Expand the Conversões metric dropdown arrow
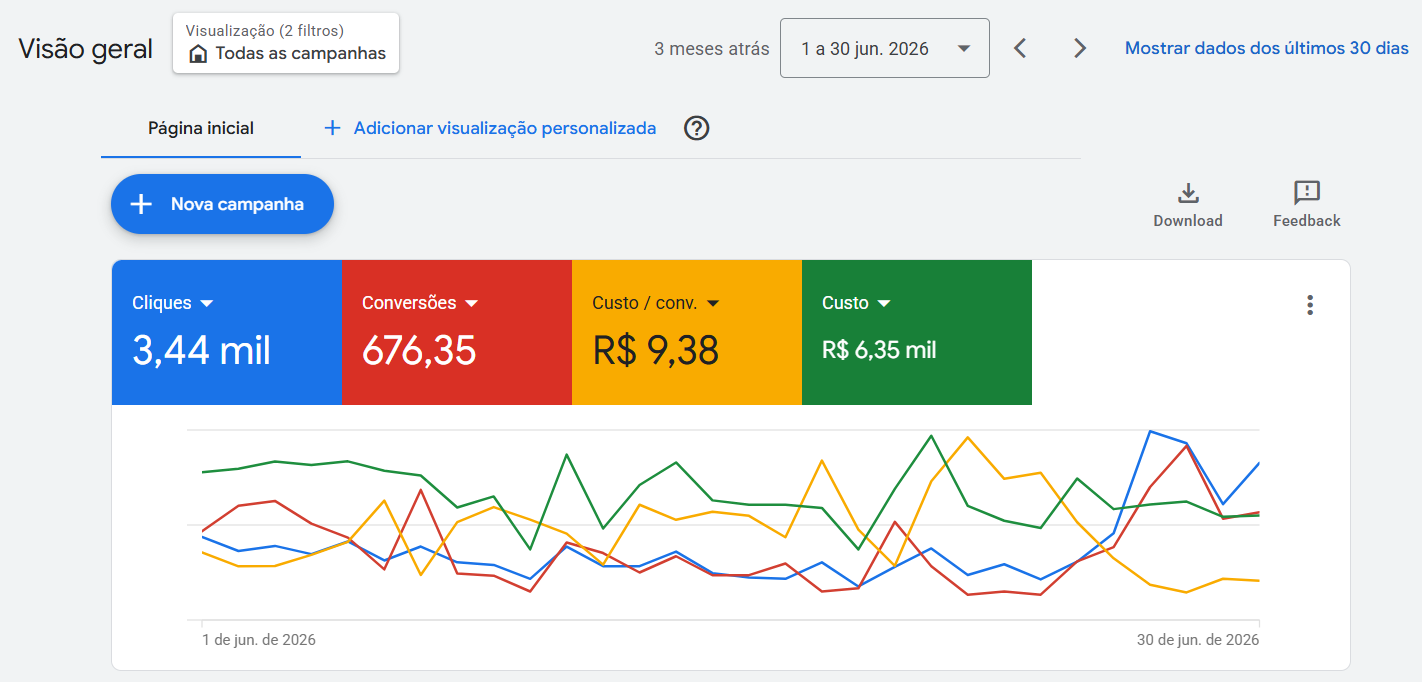Screen dimensions: 1422x682 (471, 303)
